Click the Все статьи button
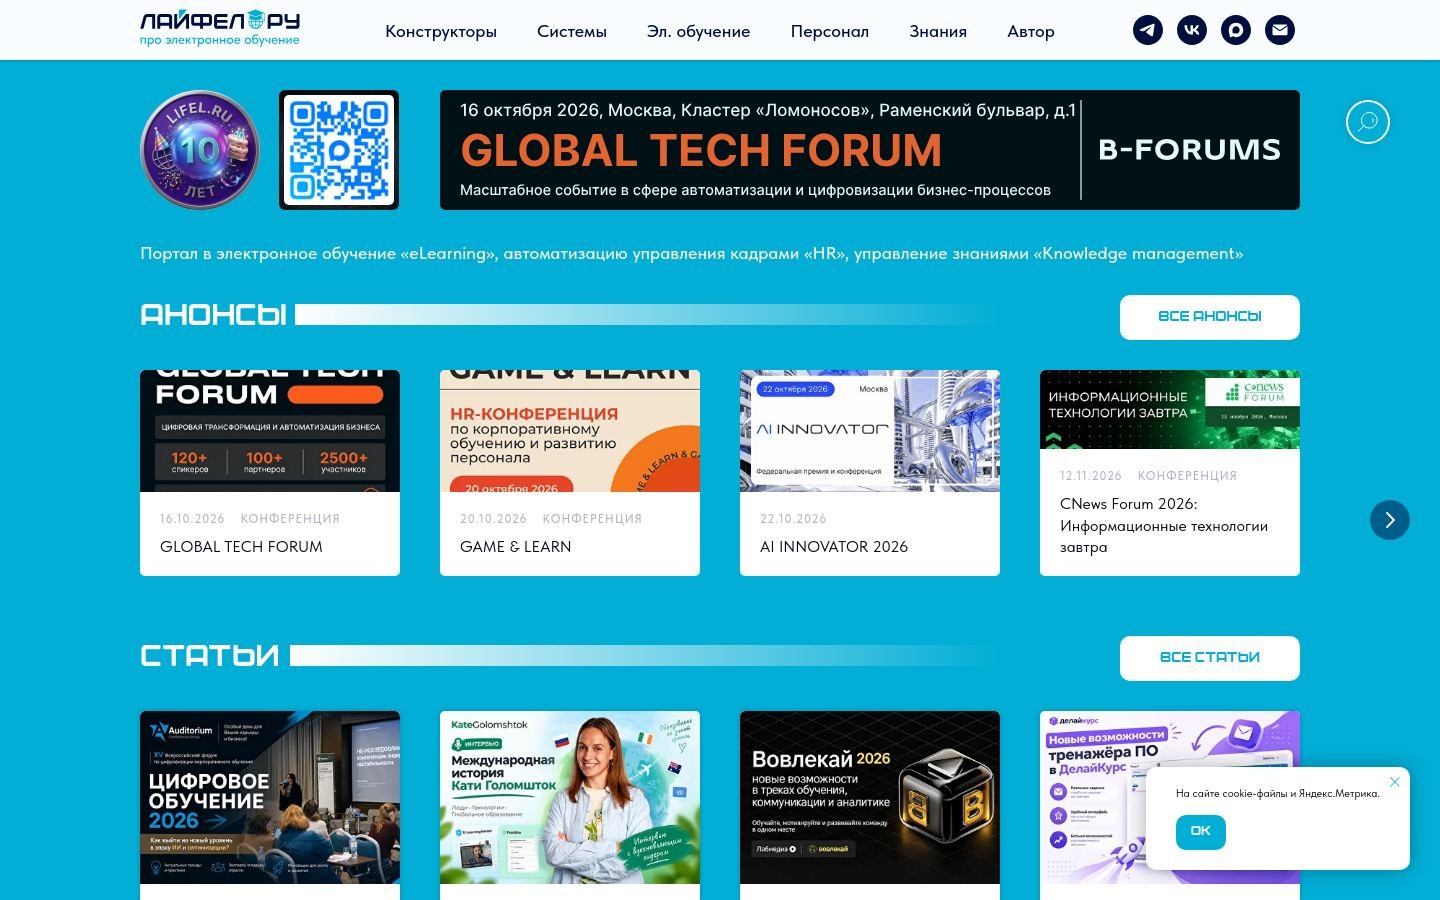1440x900 pixels. (1210, 658)
